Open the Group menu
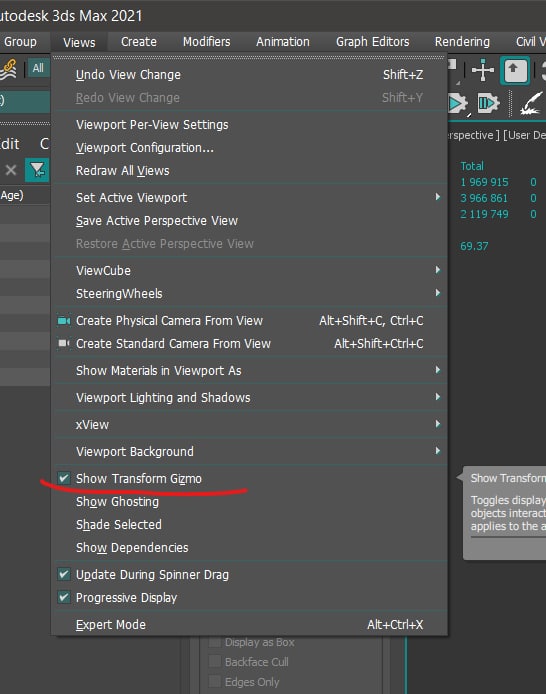546x694 pixels. coord(20,42)
